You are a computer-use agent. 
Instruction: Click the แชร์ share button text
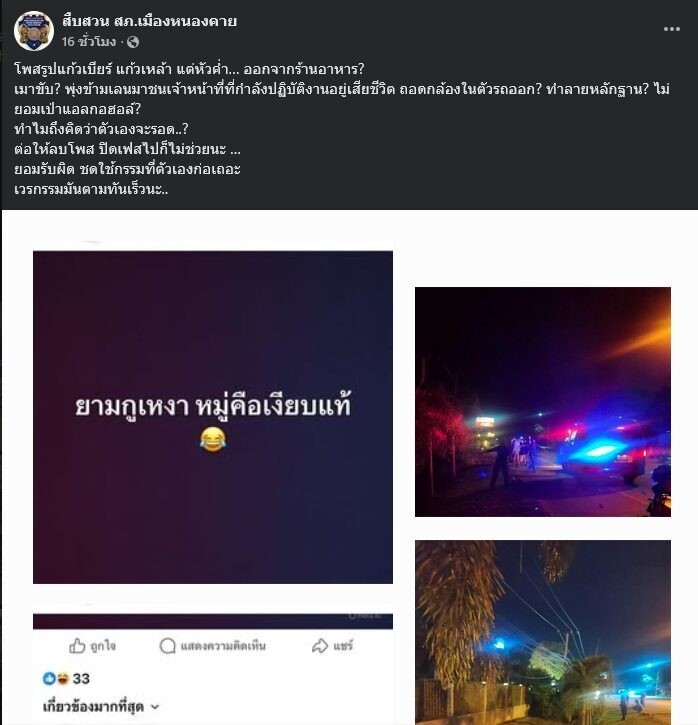click(x=343, y=645)
